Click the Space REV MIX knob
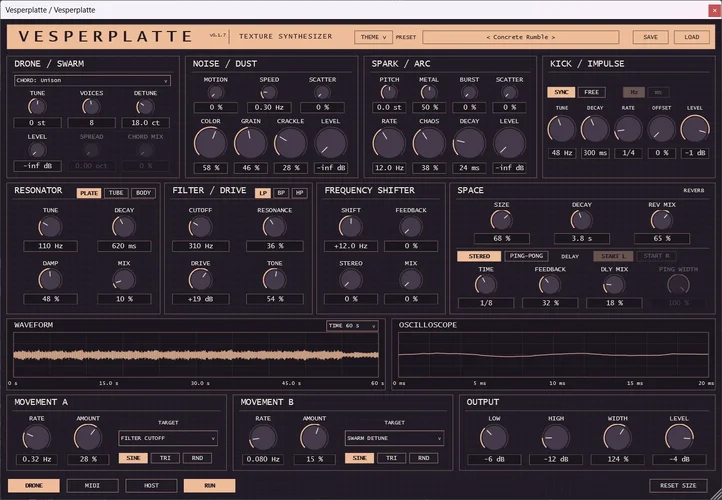The image size is (722, 500). point(662,221)
